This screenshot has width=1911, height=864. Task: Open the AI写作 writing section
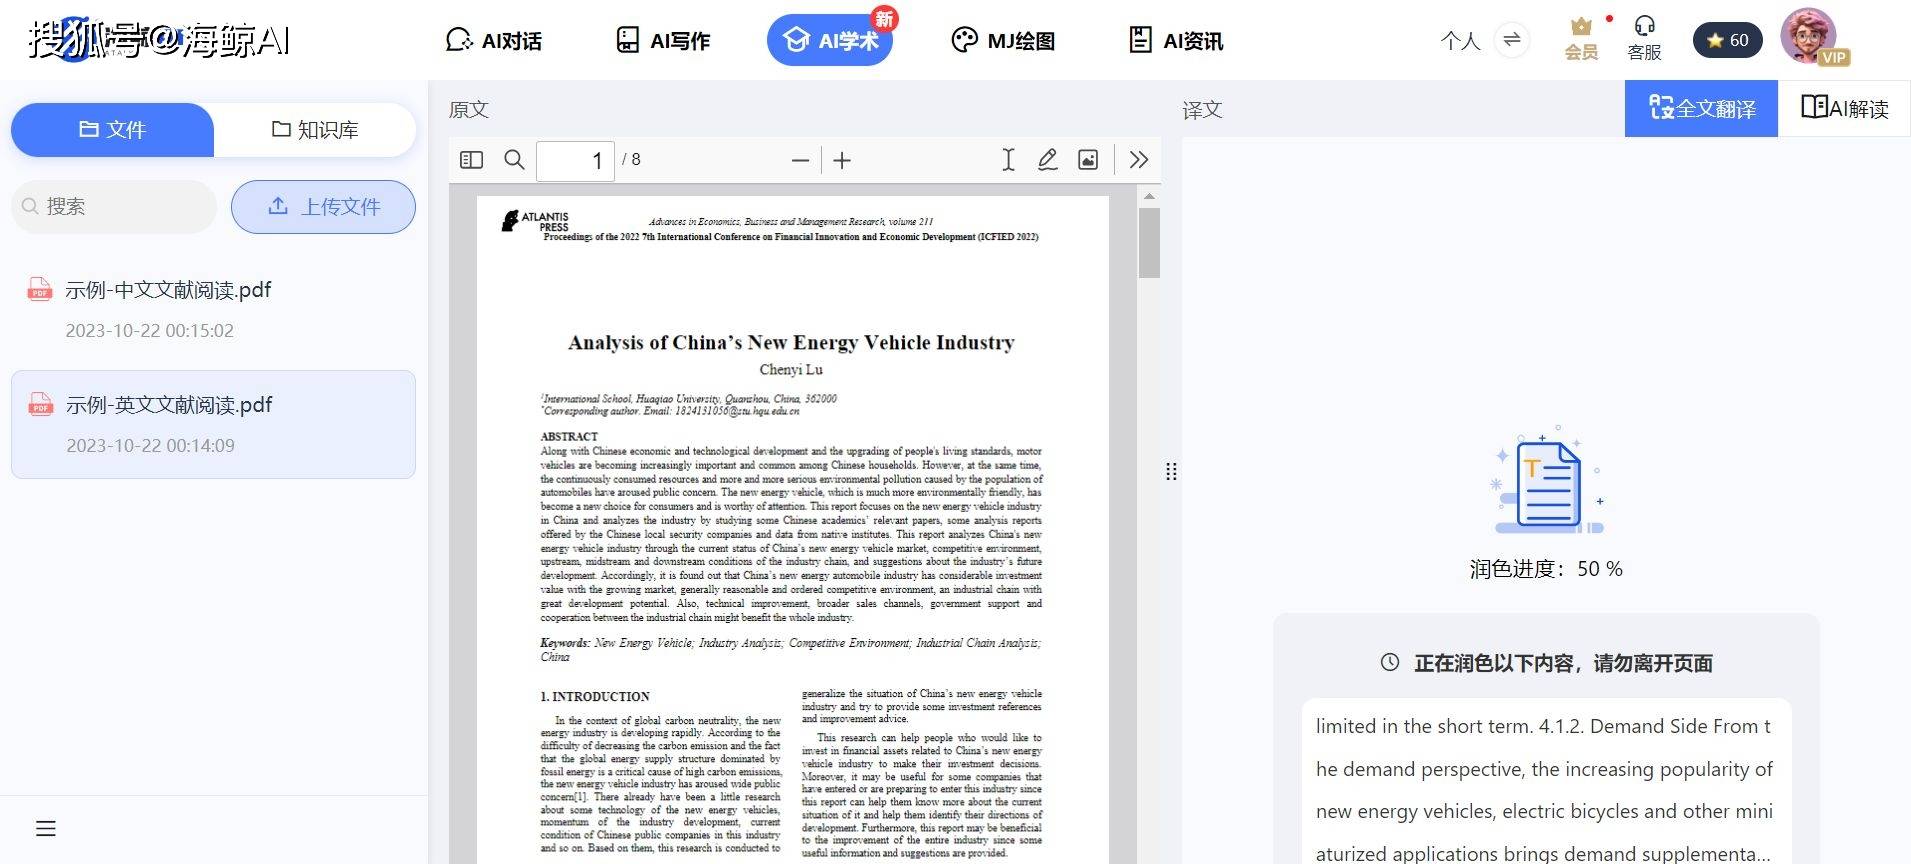tap(662, 40)
